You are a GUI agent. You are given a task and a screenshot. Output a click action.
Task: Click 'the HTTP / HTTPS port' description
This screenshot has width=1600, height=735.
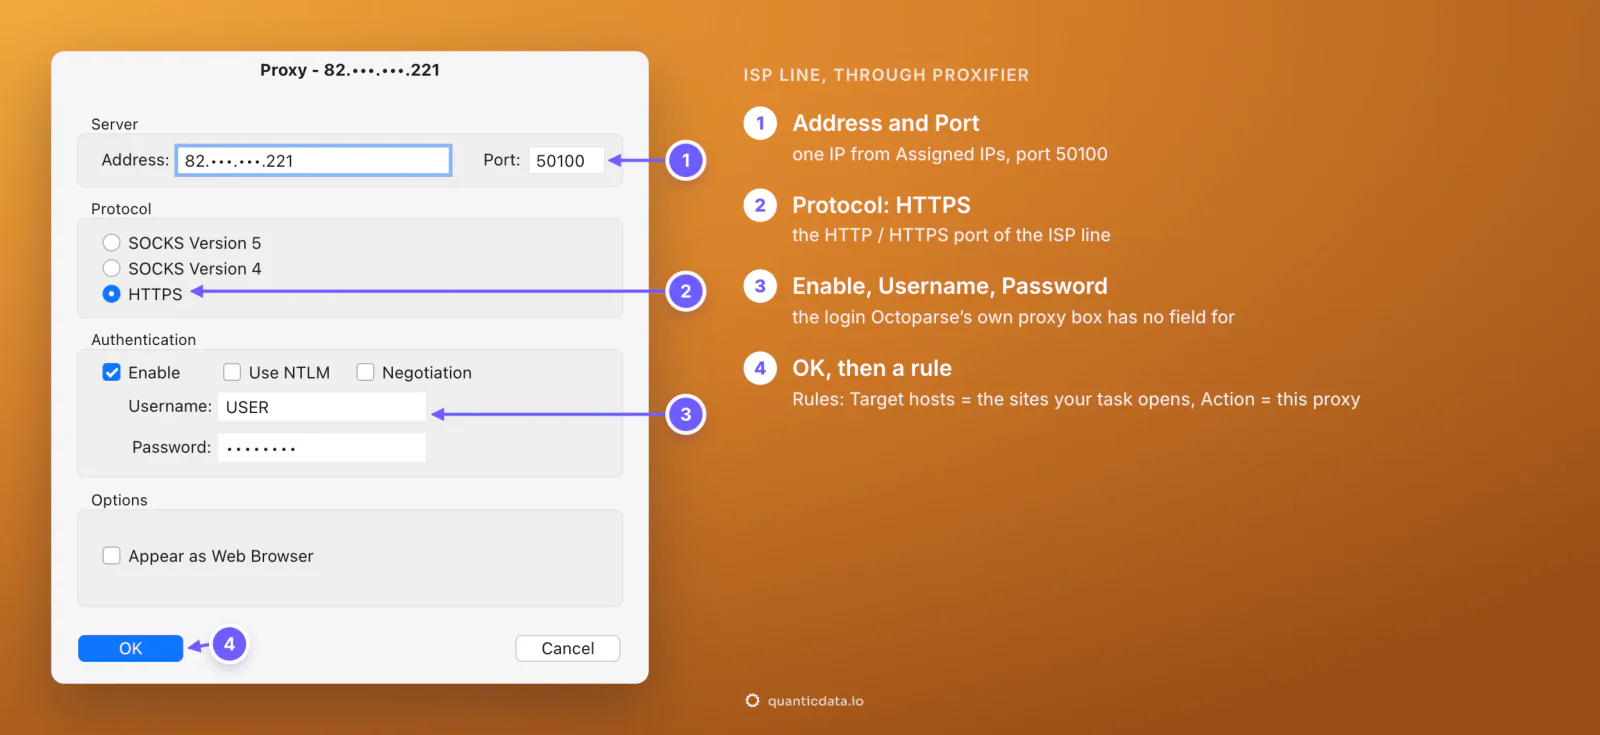(x=951, y=235)
